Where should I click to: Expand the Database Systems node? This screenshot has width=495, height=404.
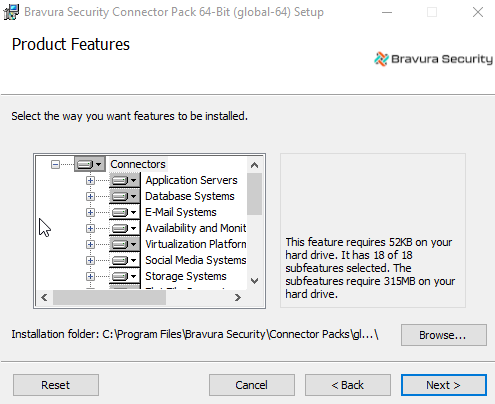coord(90,196)
